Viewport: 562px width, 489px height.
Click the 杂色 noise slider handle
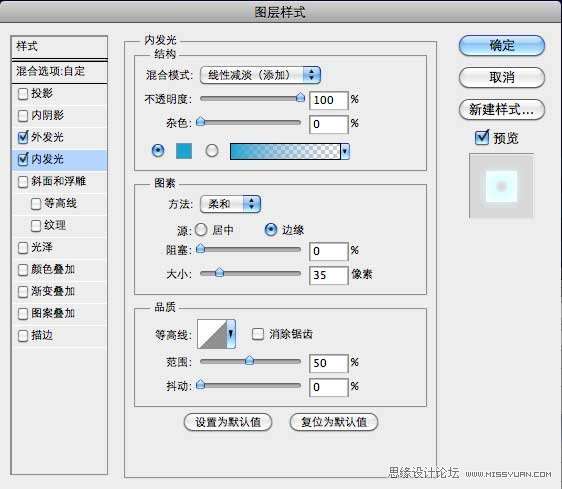(201, 122)
